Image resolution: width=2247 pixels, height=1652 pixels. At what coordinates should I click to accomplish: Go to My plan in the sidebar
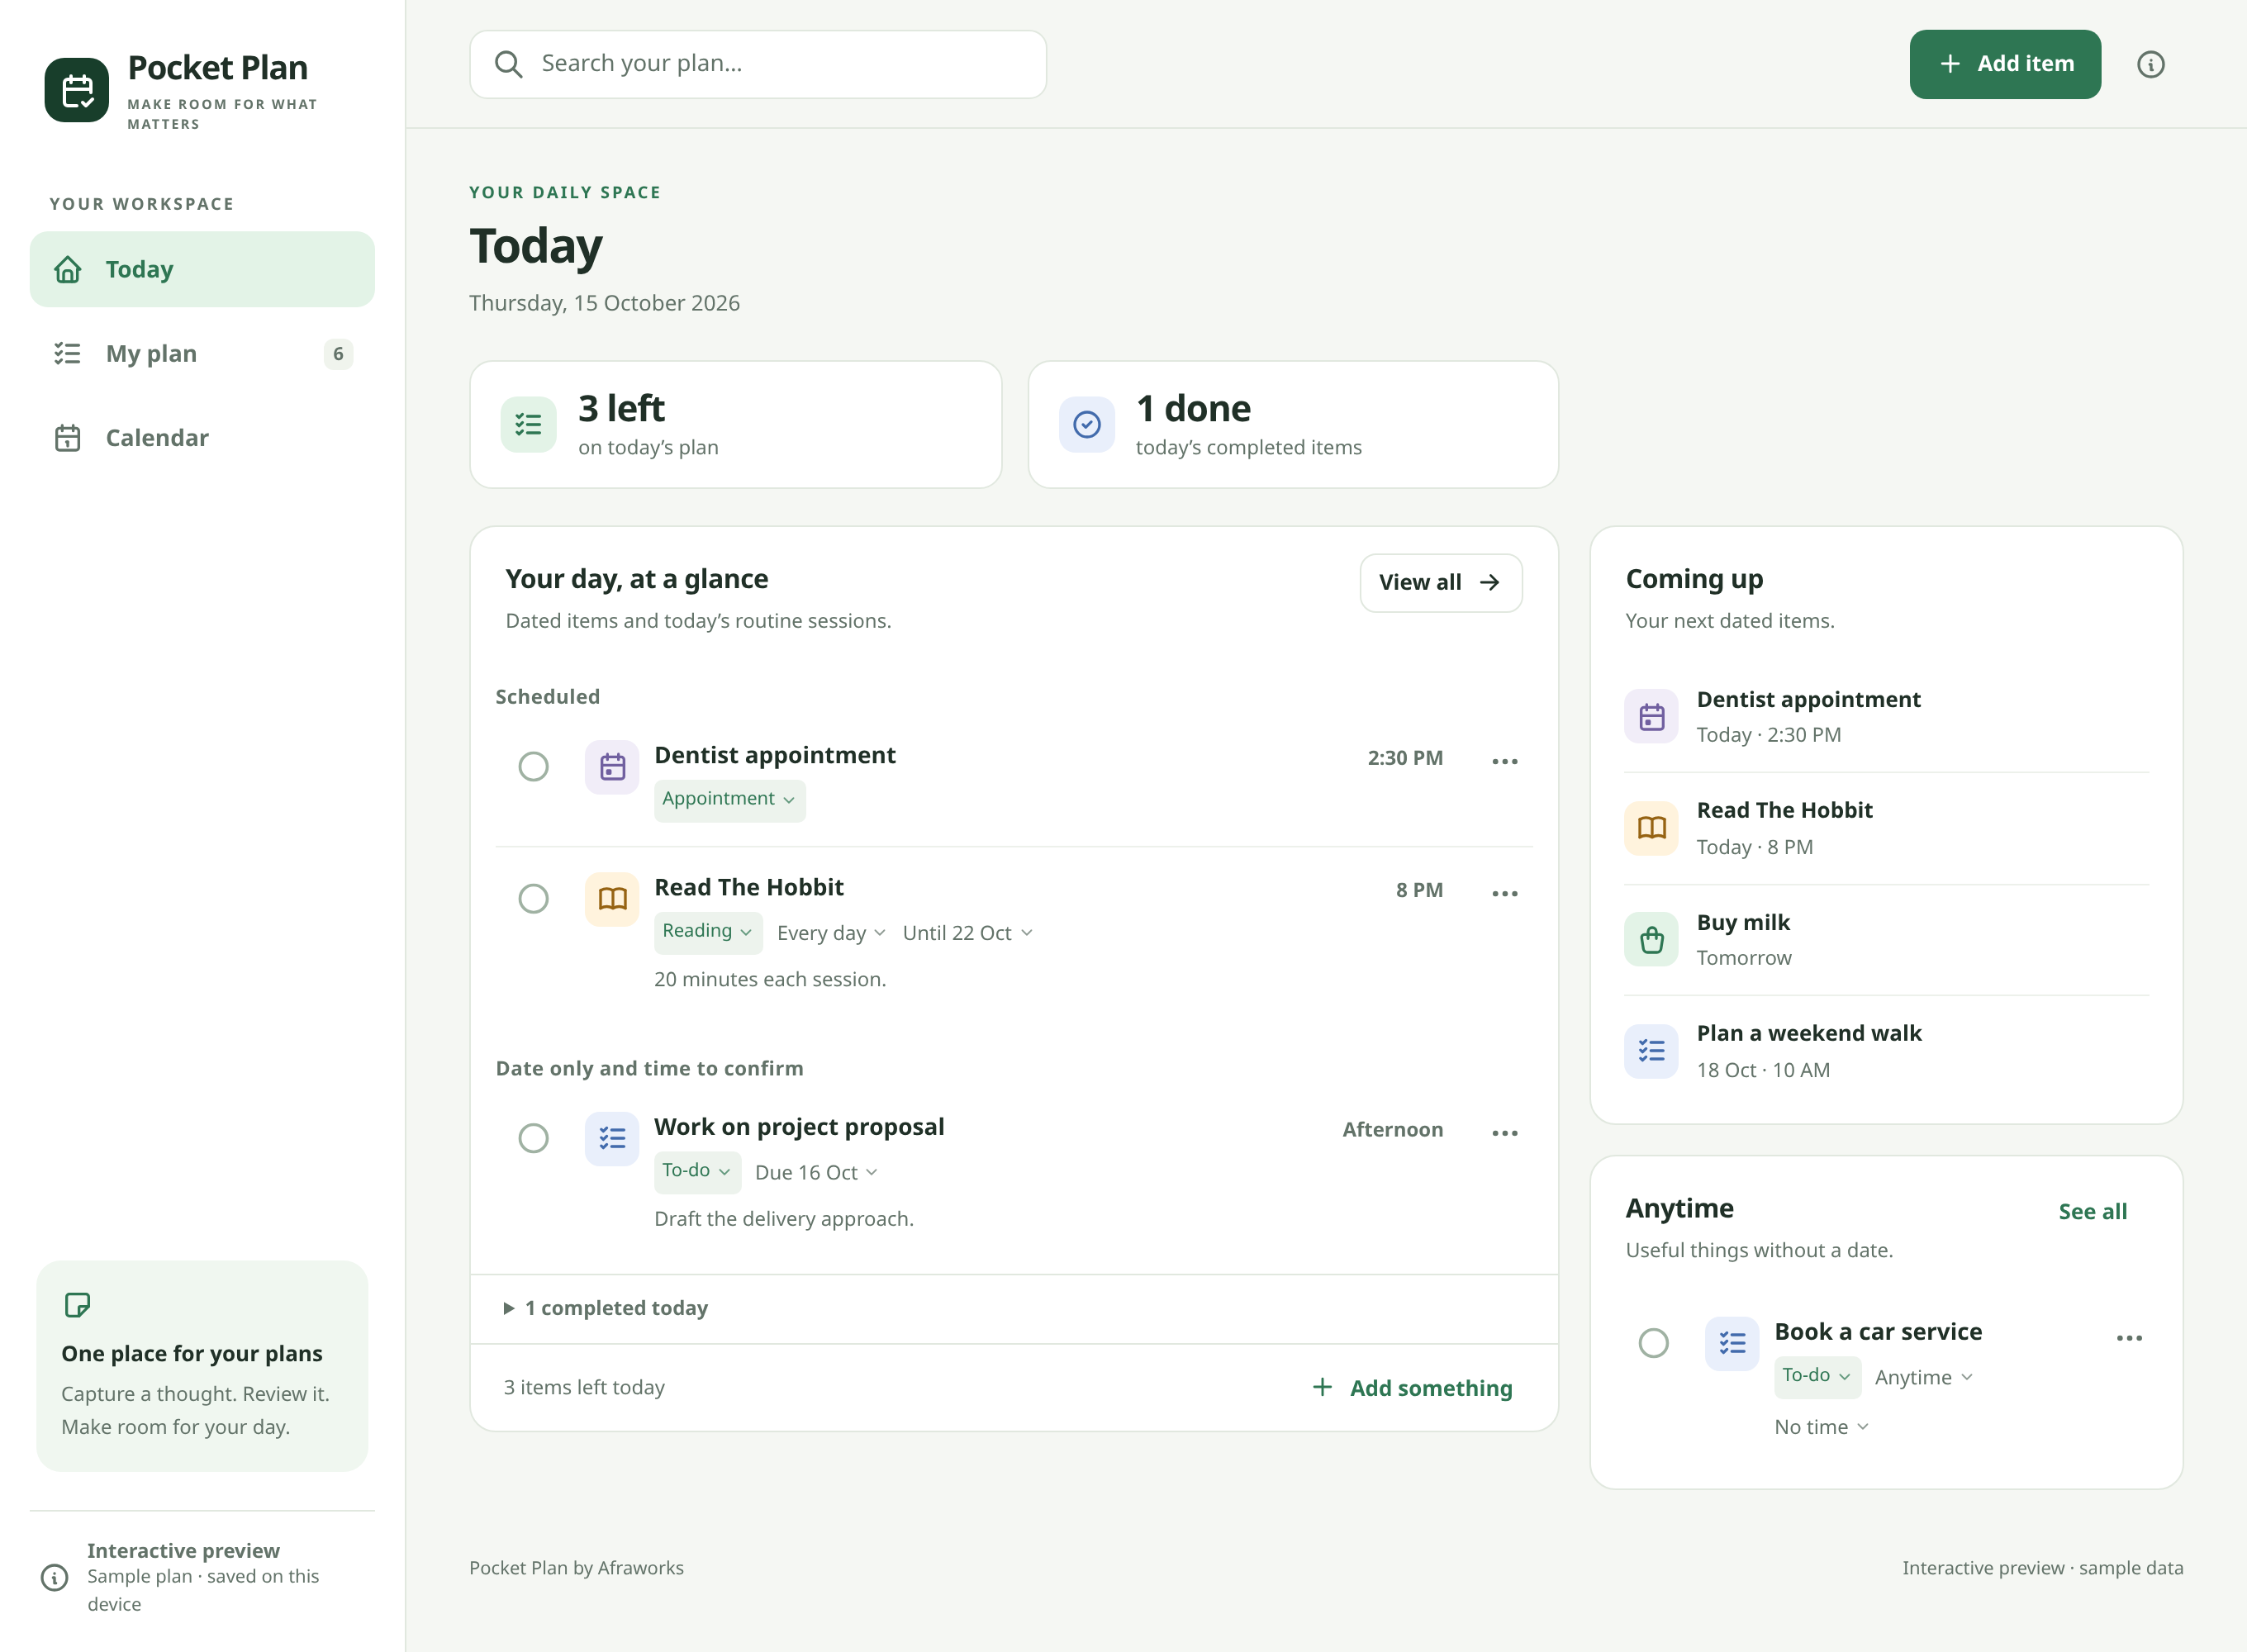[x=202, y=354]
